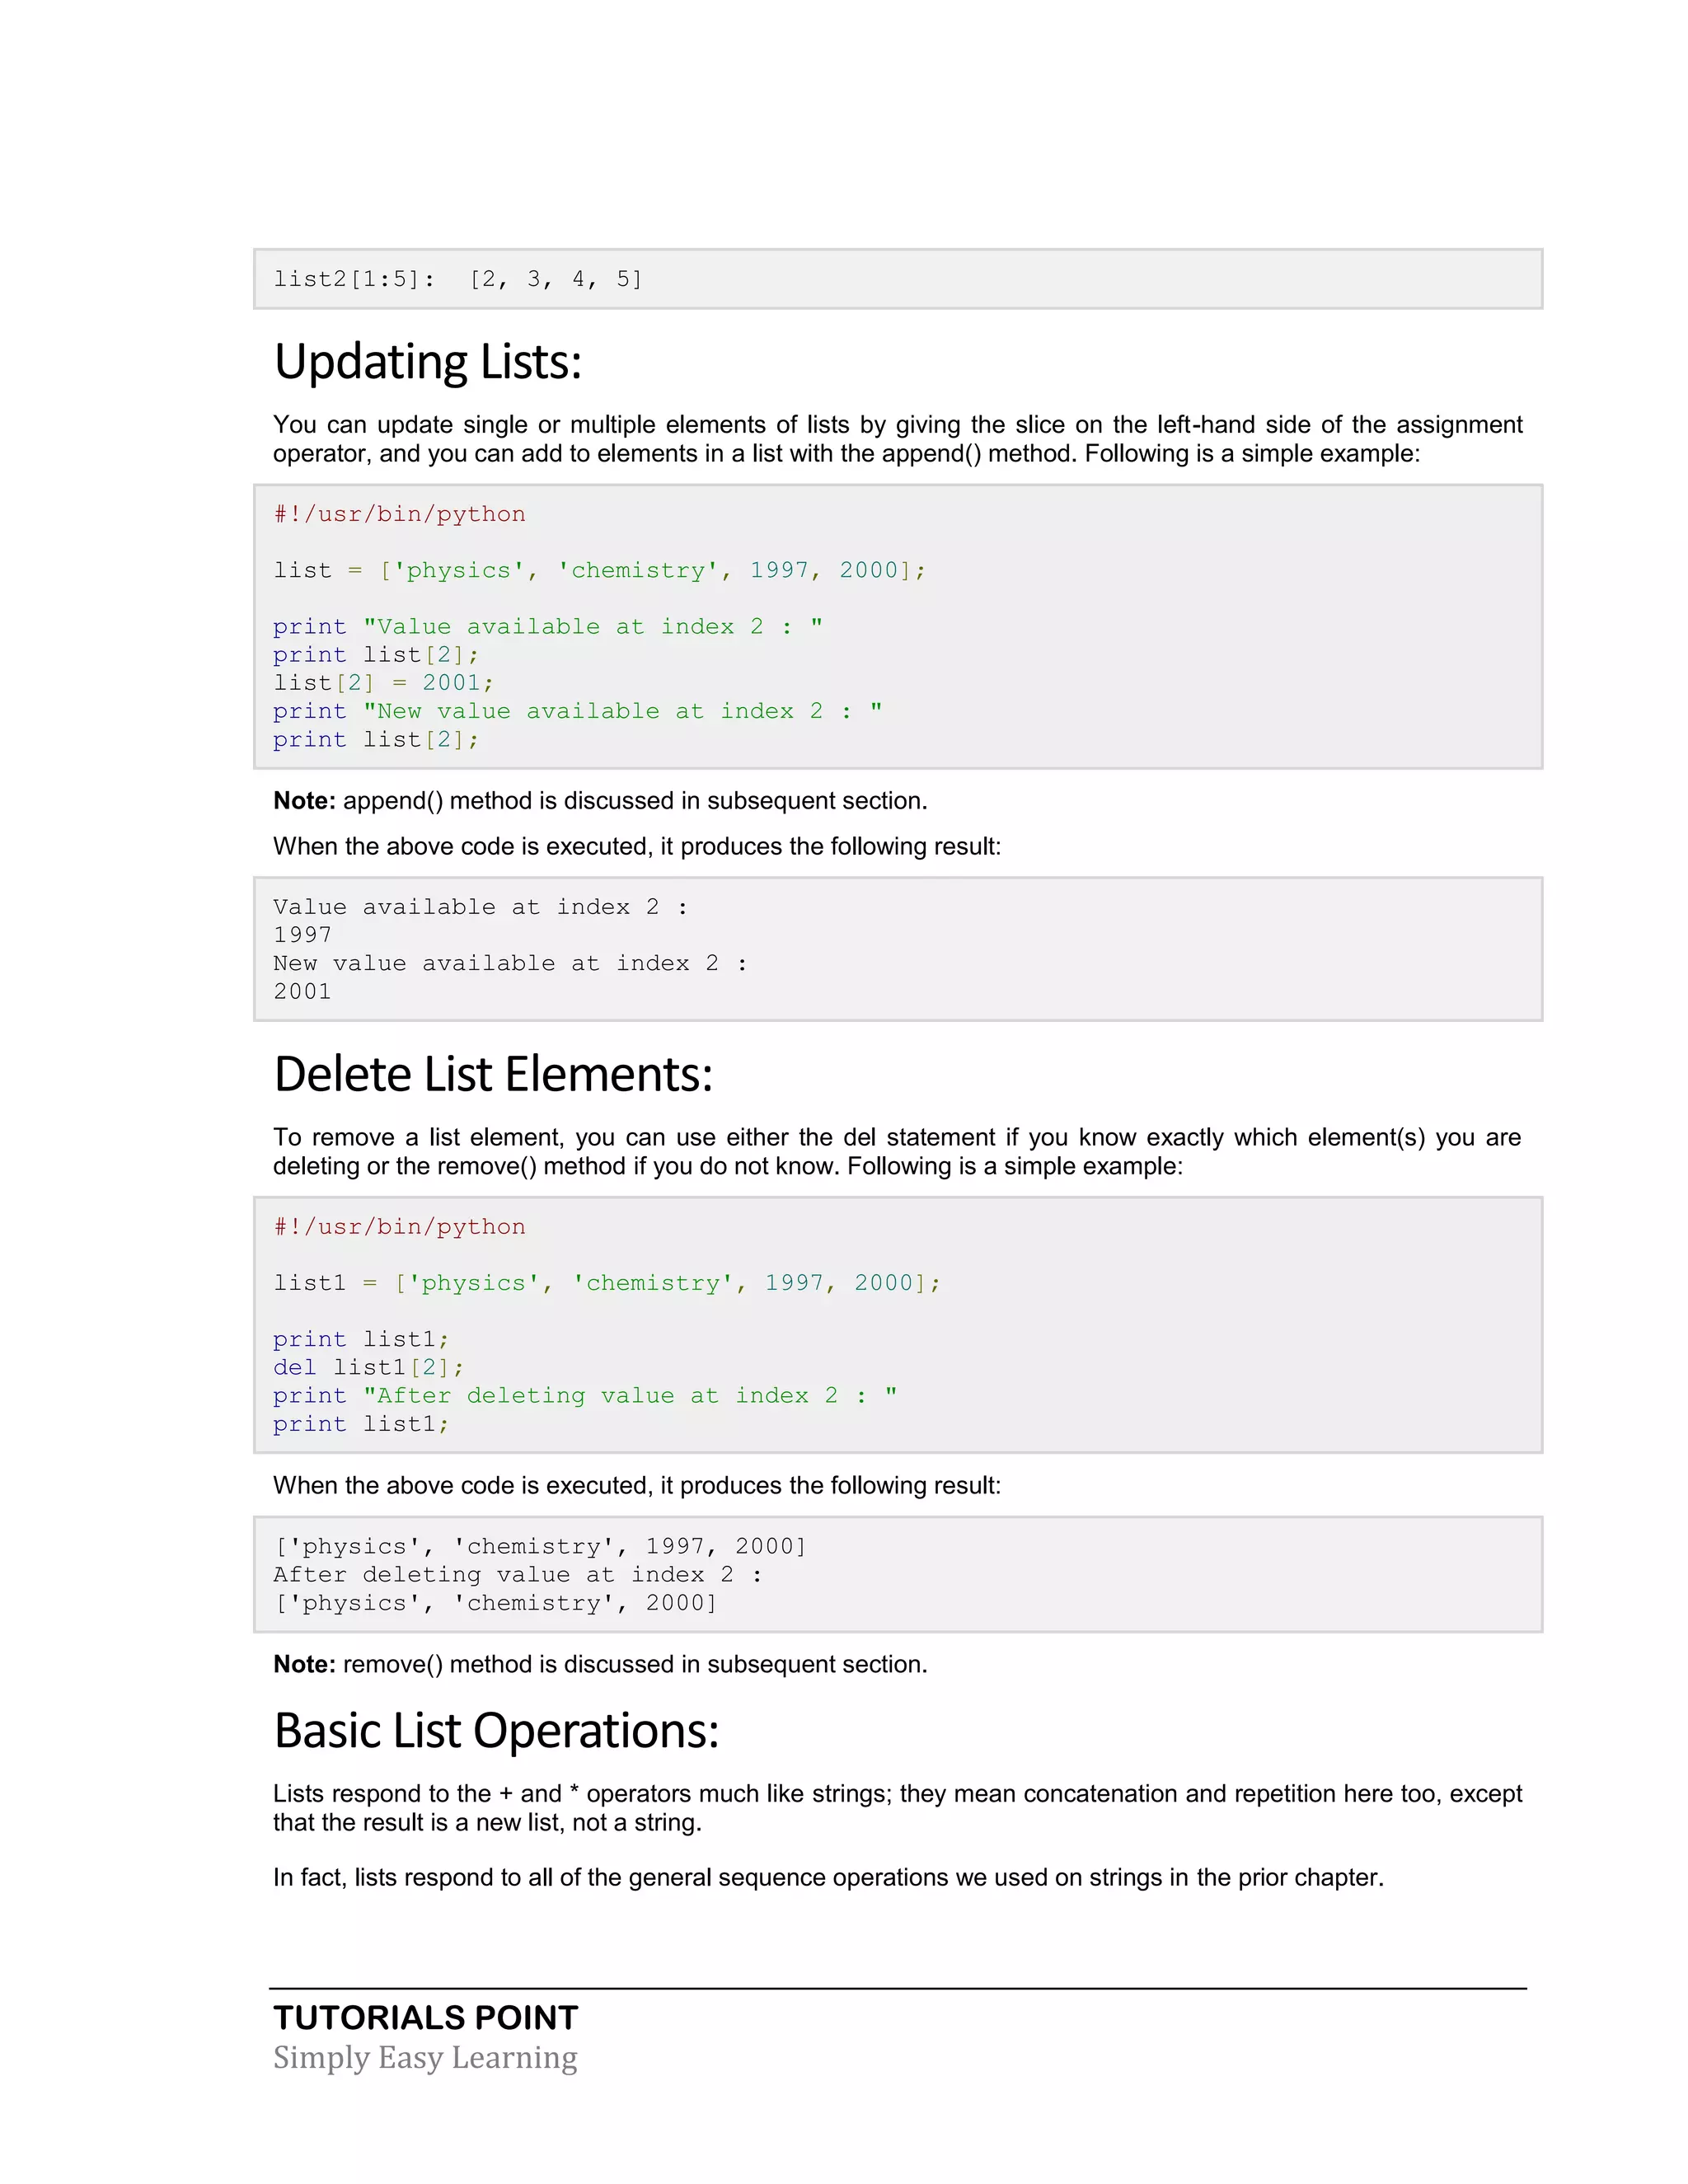Select the 'list[2] = 2001;' assignment line
1688x2184 pixels.
(384, 683)
